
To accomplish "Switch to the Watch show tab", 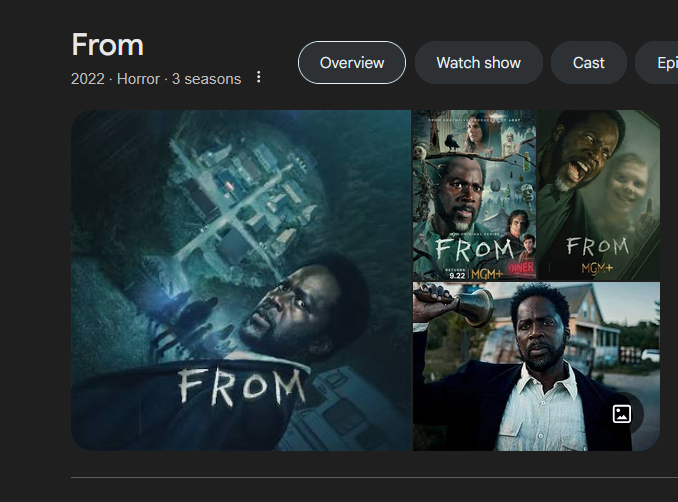I will 478,63.
